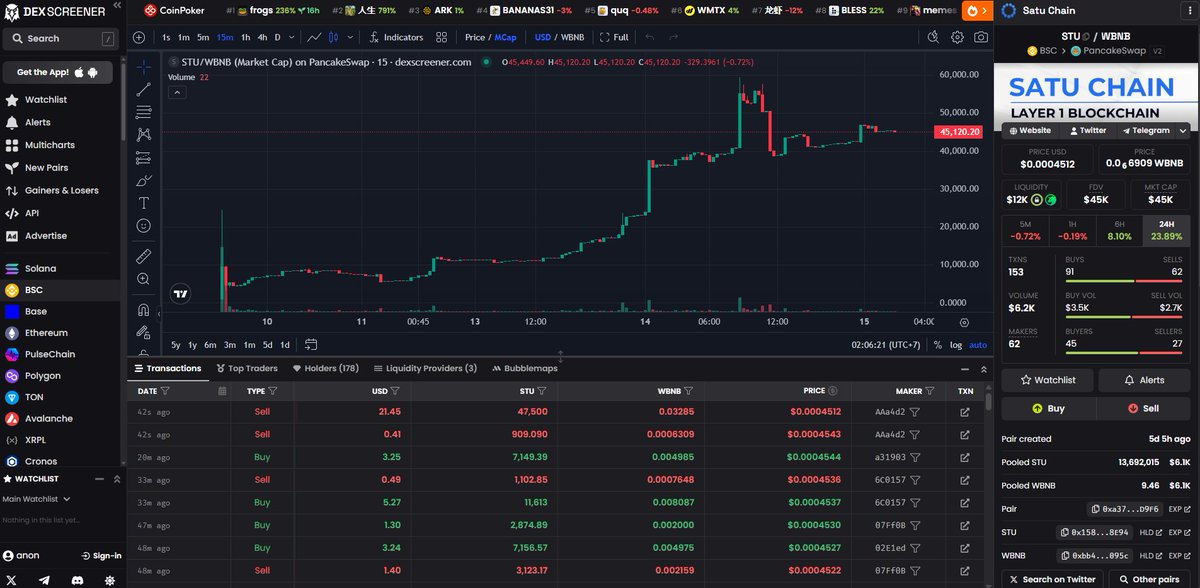Open external transaction link for a31903 row

965,457
